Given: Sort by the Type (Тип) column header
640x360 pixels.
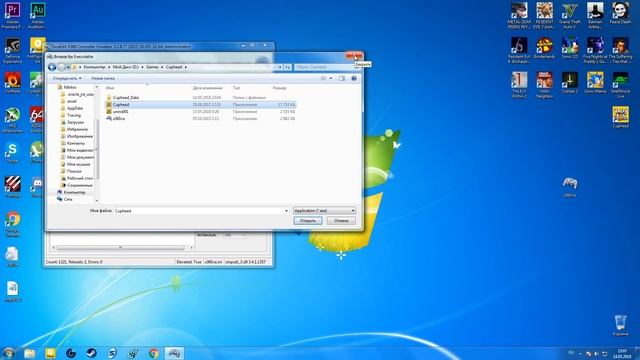Looking at the screenshot, I should 236,88.
